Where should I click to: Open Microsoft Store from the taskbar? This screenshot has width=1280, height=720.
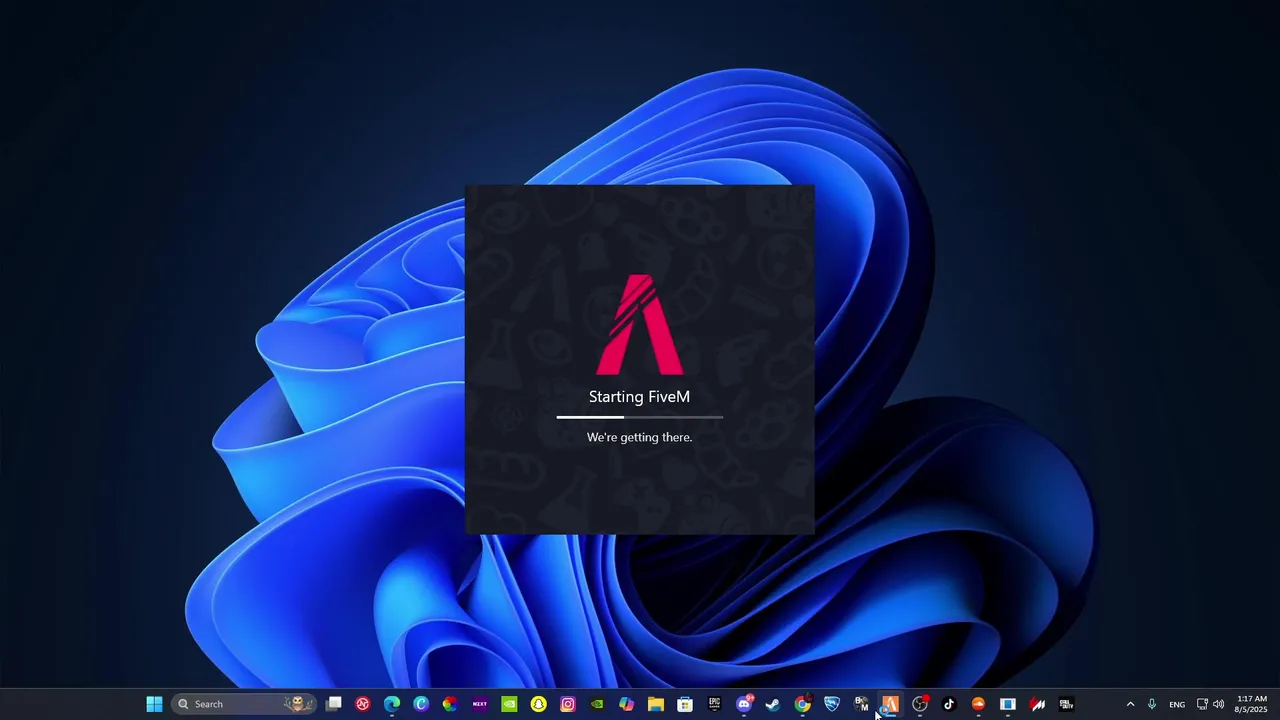coord(685,704)
